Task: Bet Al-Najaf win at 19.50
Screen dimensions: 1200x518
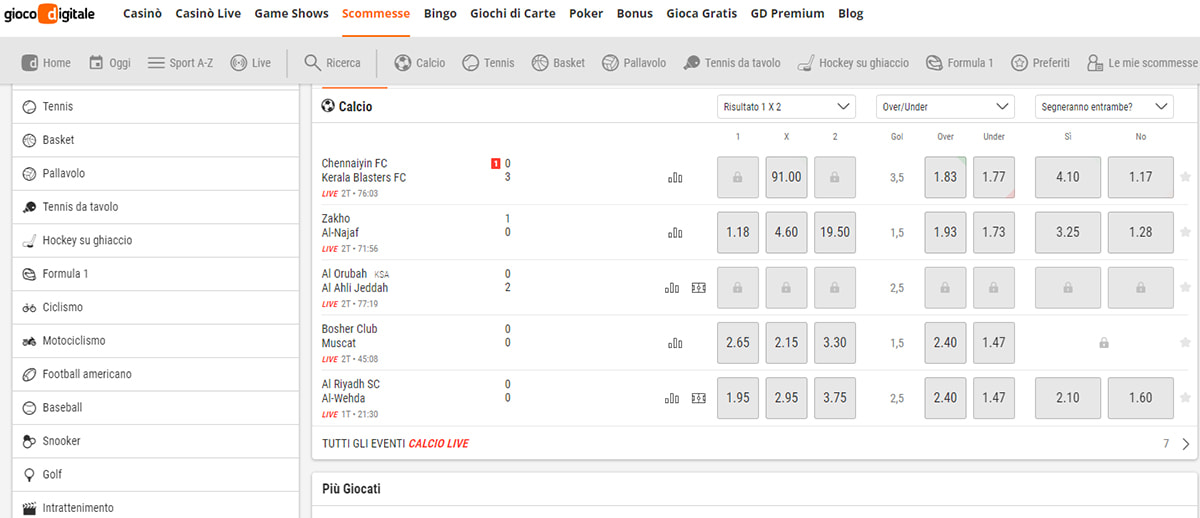Action: (835, 232)
